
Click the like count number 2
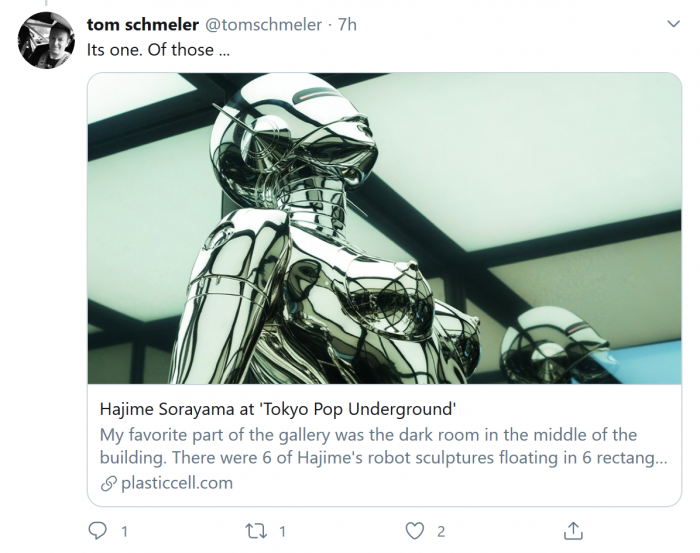tap(441, 531)
